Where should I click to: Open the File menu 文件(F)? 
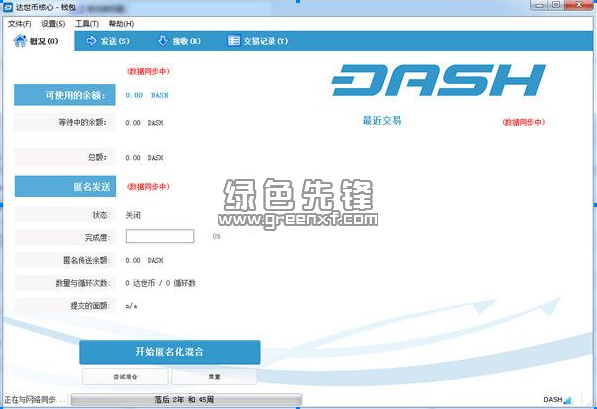[19, 24]
